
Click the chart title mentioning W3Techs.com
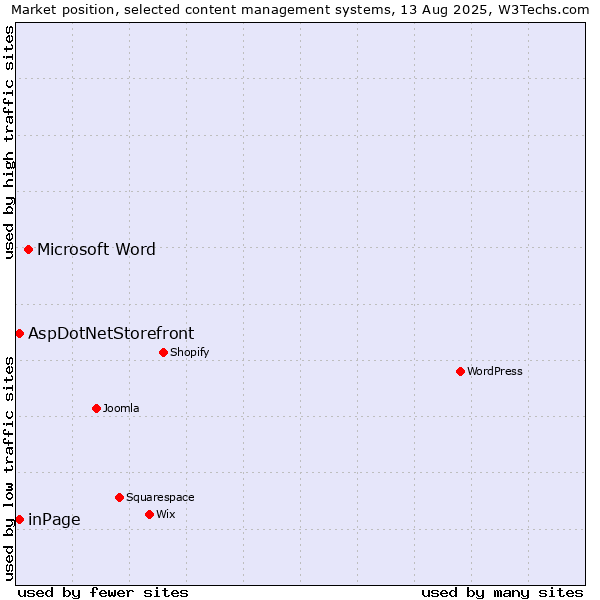(300, 10)
